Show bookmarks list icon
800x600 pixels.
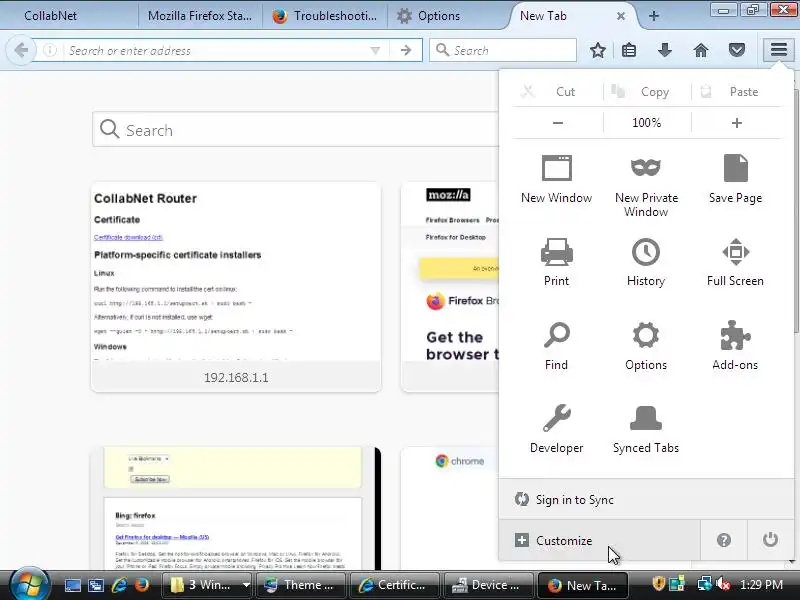pyautogui.click(x=629, y=50)
